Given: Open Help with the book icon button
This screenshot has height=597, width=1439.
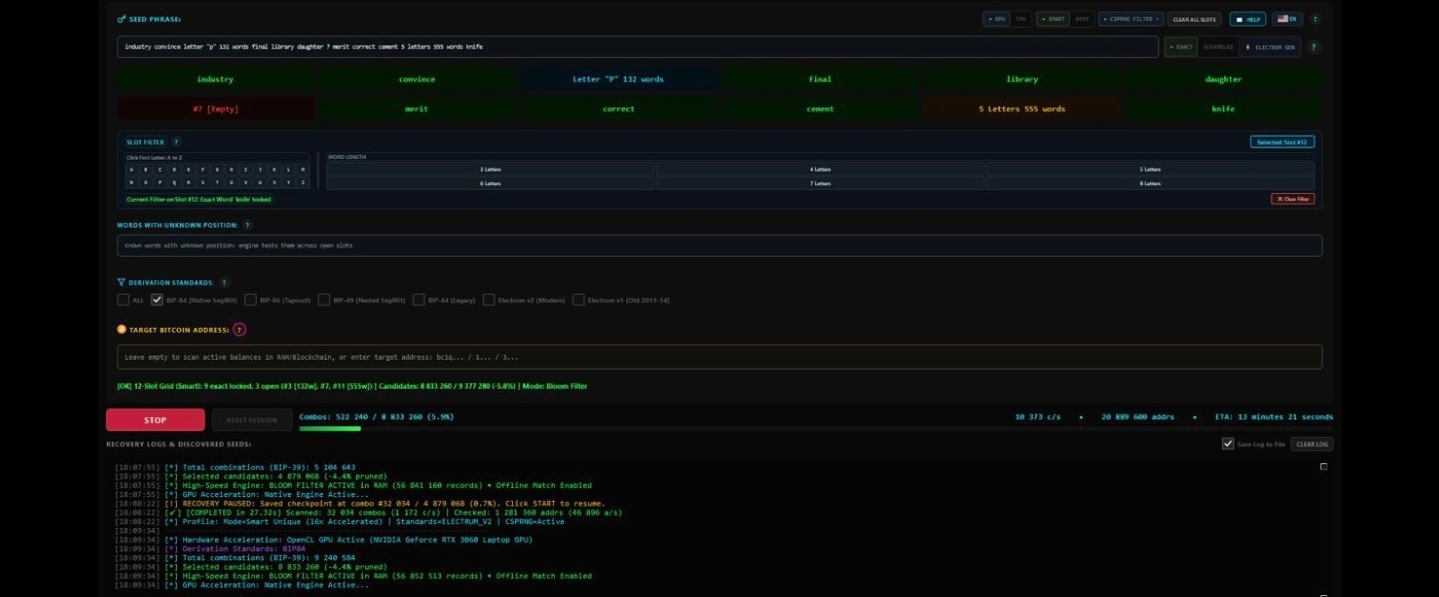Looking at the screenshot, I should tap(1247, 19).
